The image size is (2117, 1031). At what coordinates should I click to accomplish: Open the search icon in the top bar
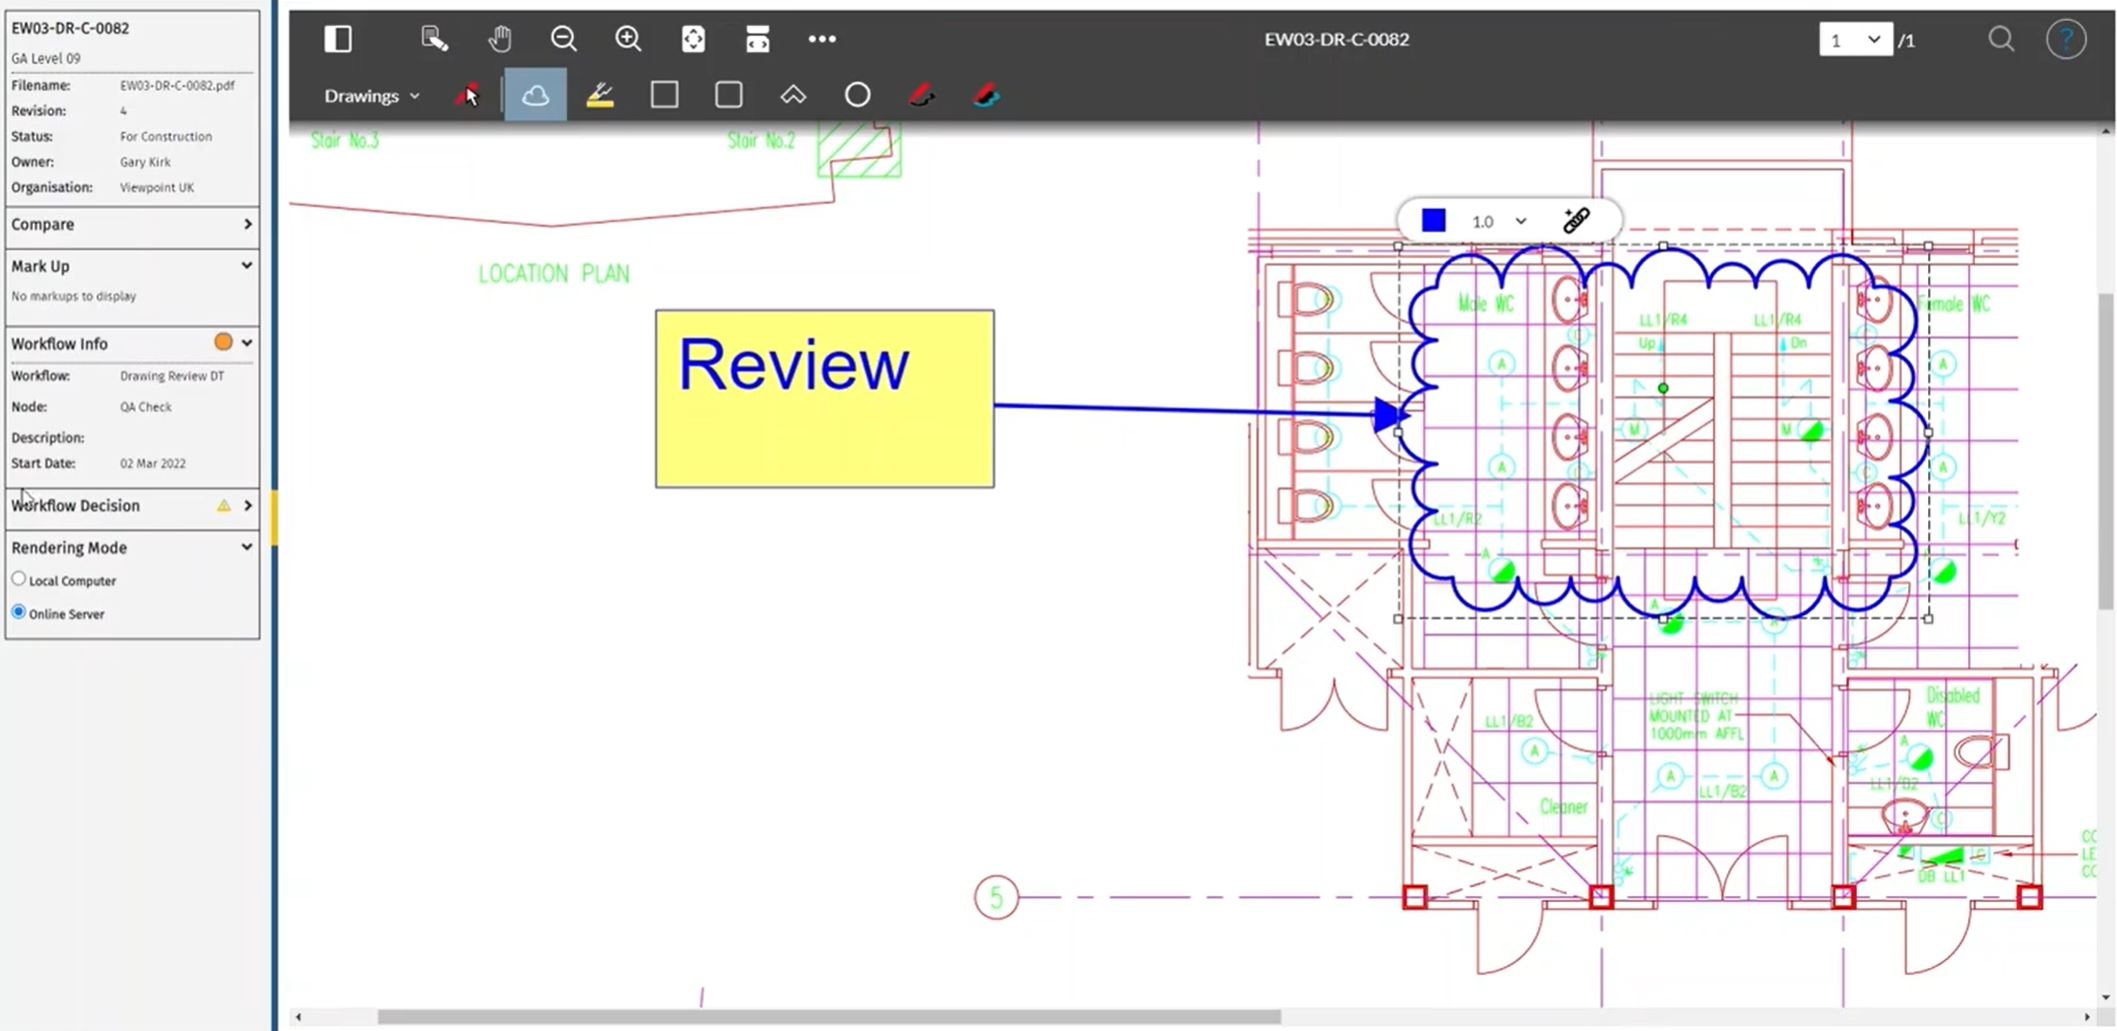pyautogui.click(x=2001, y=39)
